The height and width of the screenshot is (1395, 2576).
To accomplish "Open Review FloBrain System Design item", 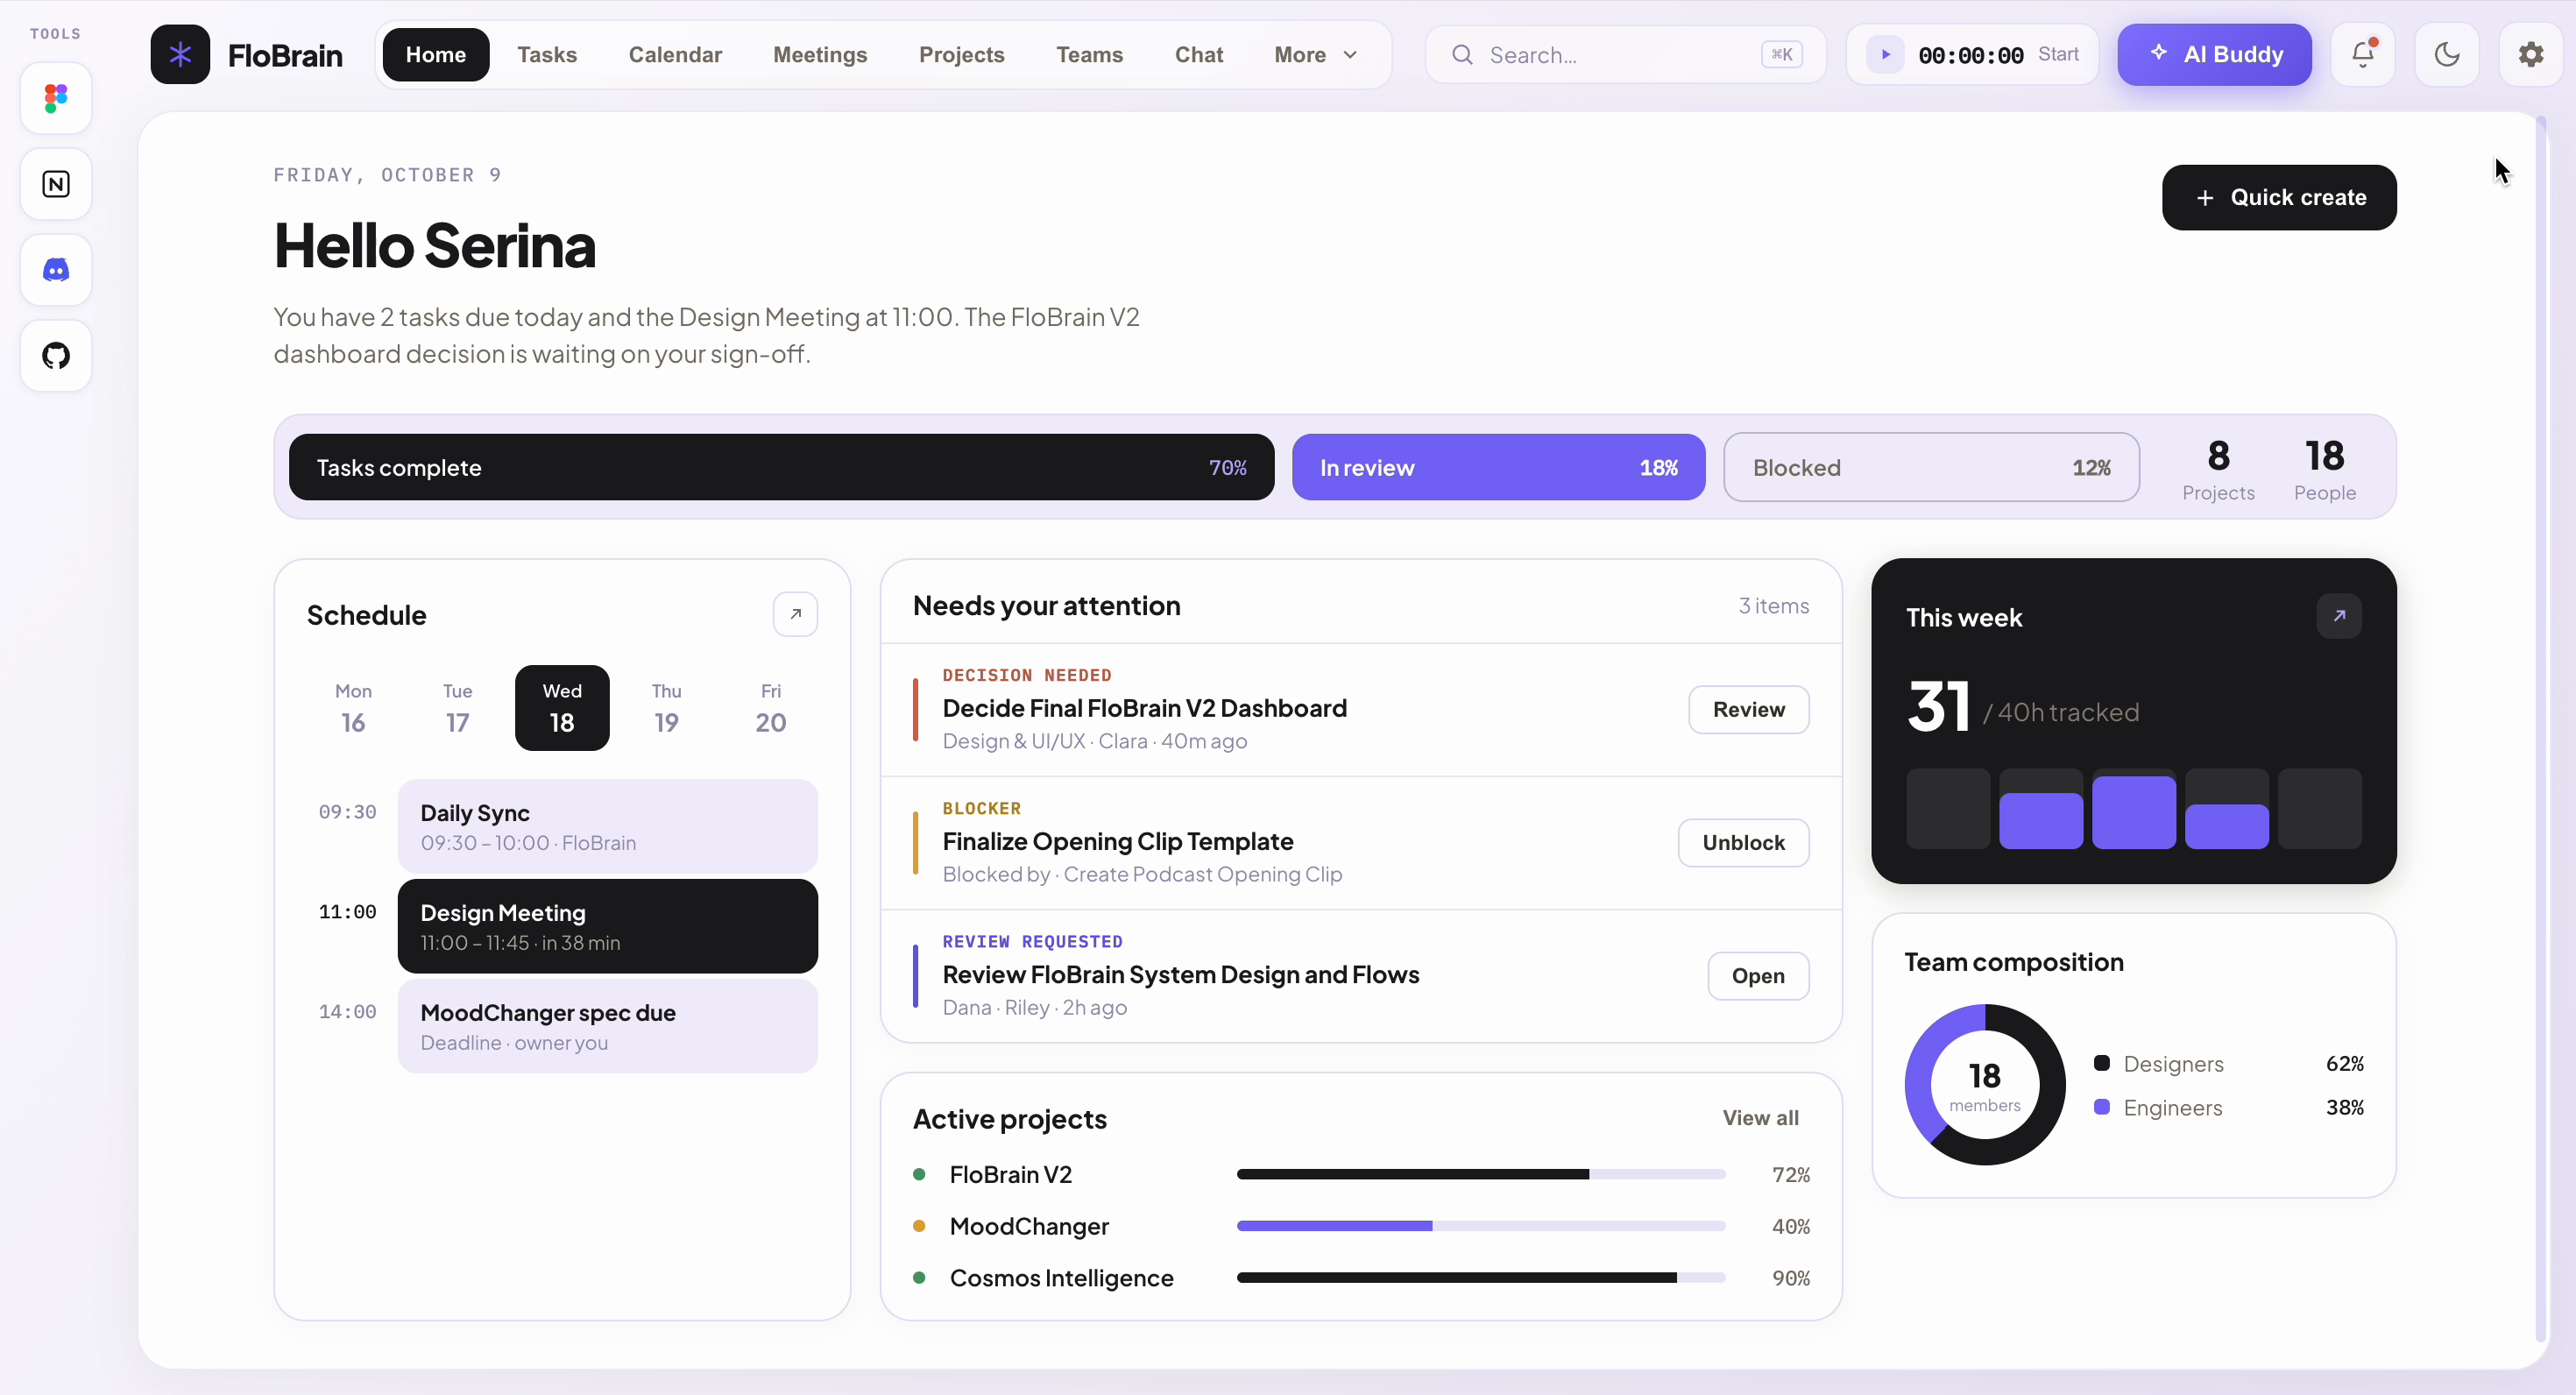I will tap(1758, 975).
